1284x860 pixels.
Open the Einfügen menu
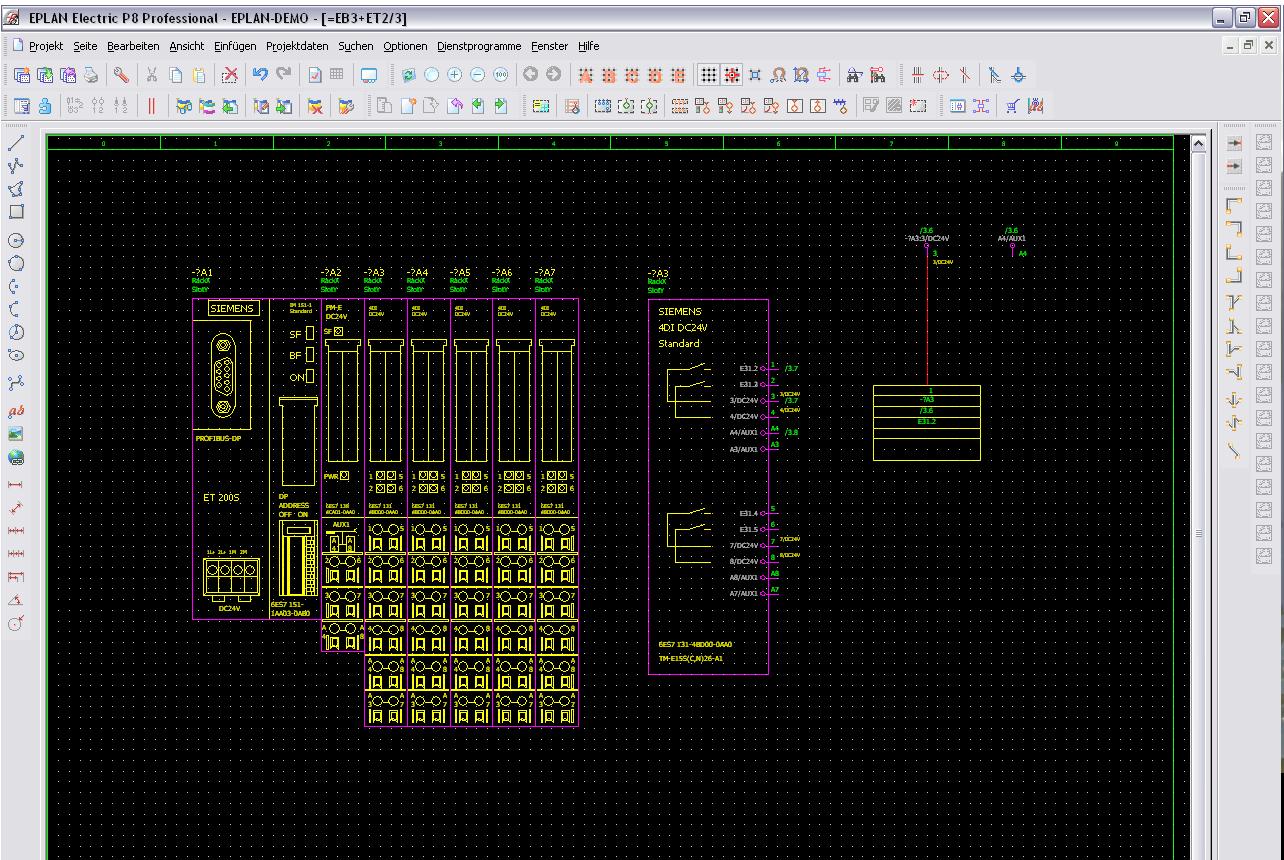point(234,46)
